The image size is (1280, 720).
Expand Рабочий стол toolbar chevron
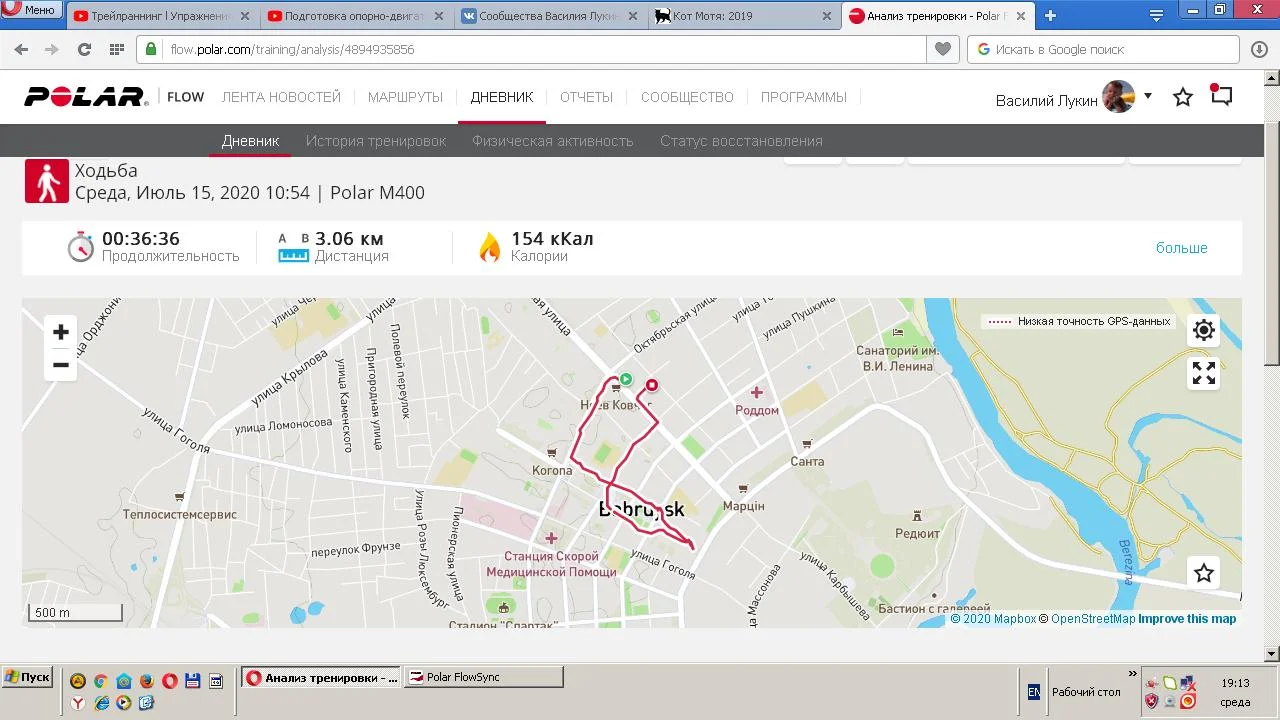(x=1133, y=674)
